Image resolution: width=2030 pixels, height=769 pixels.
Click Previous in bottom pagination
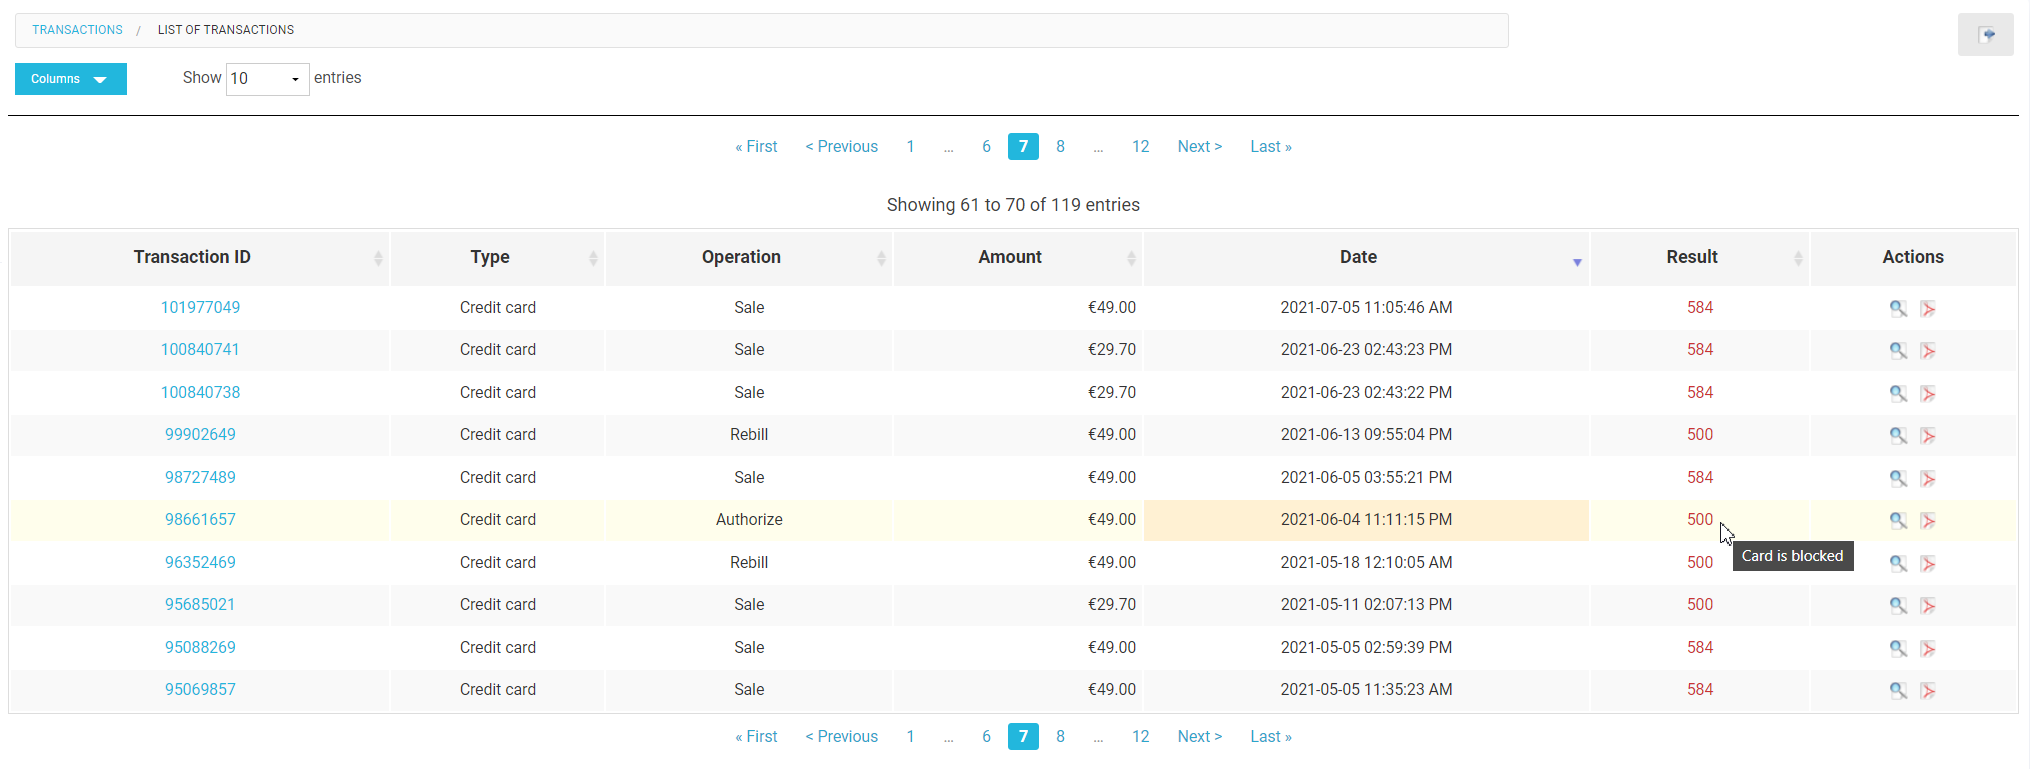click(x=842, y=736)
